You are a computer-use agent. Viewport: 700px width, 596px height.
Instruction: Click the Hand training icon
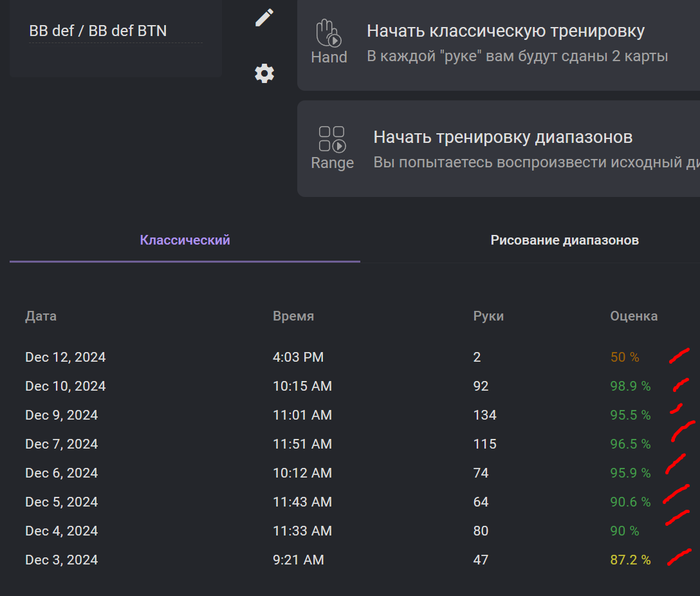(x=329, y=41)
